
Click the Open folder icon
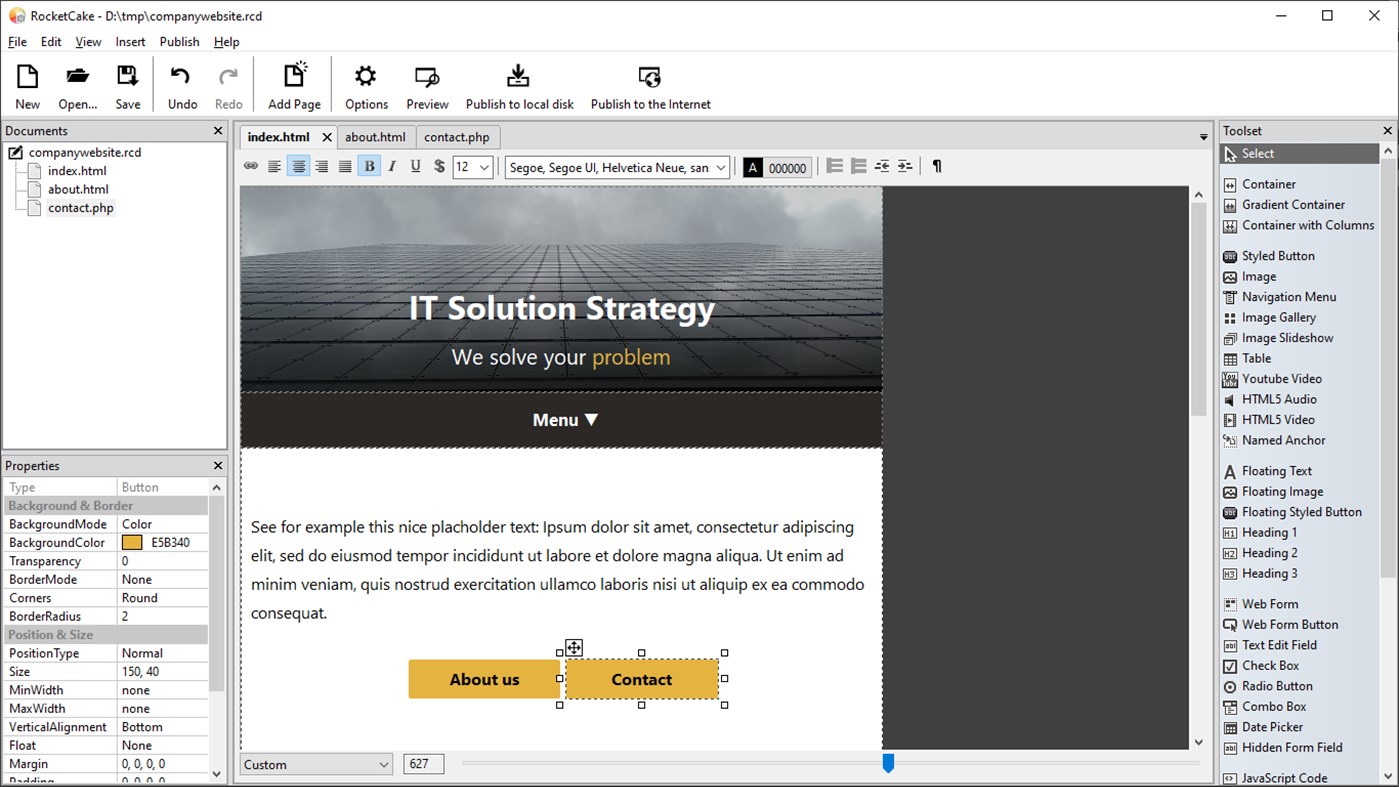[78, 86]
